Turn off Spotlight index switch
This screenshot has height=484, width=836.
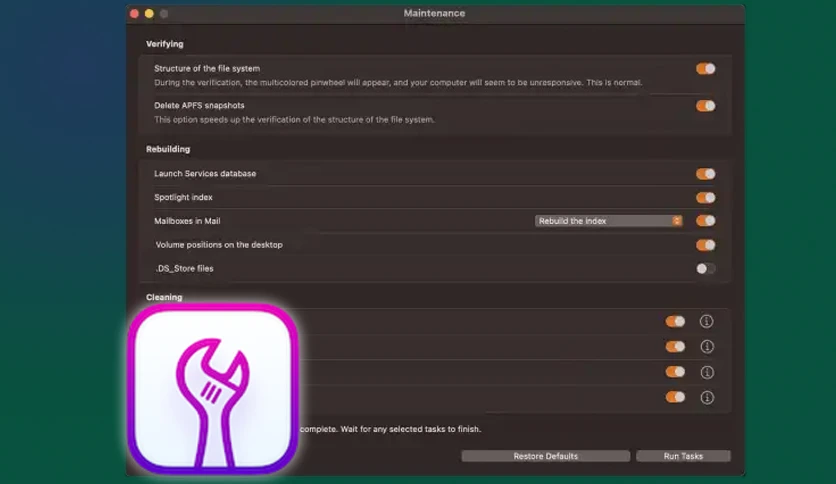pyautogui.click(x=705, y=198)
